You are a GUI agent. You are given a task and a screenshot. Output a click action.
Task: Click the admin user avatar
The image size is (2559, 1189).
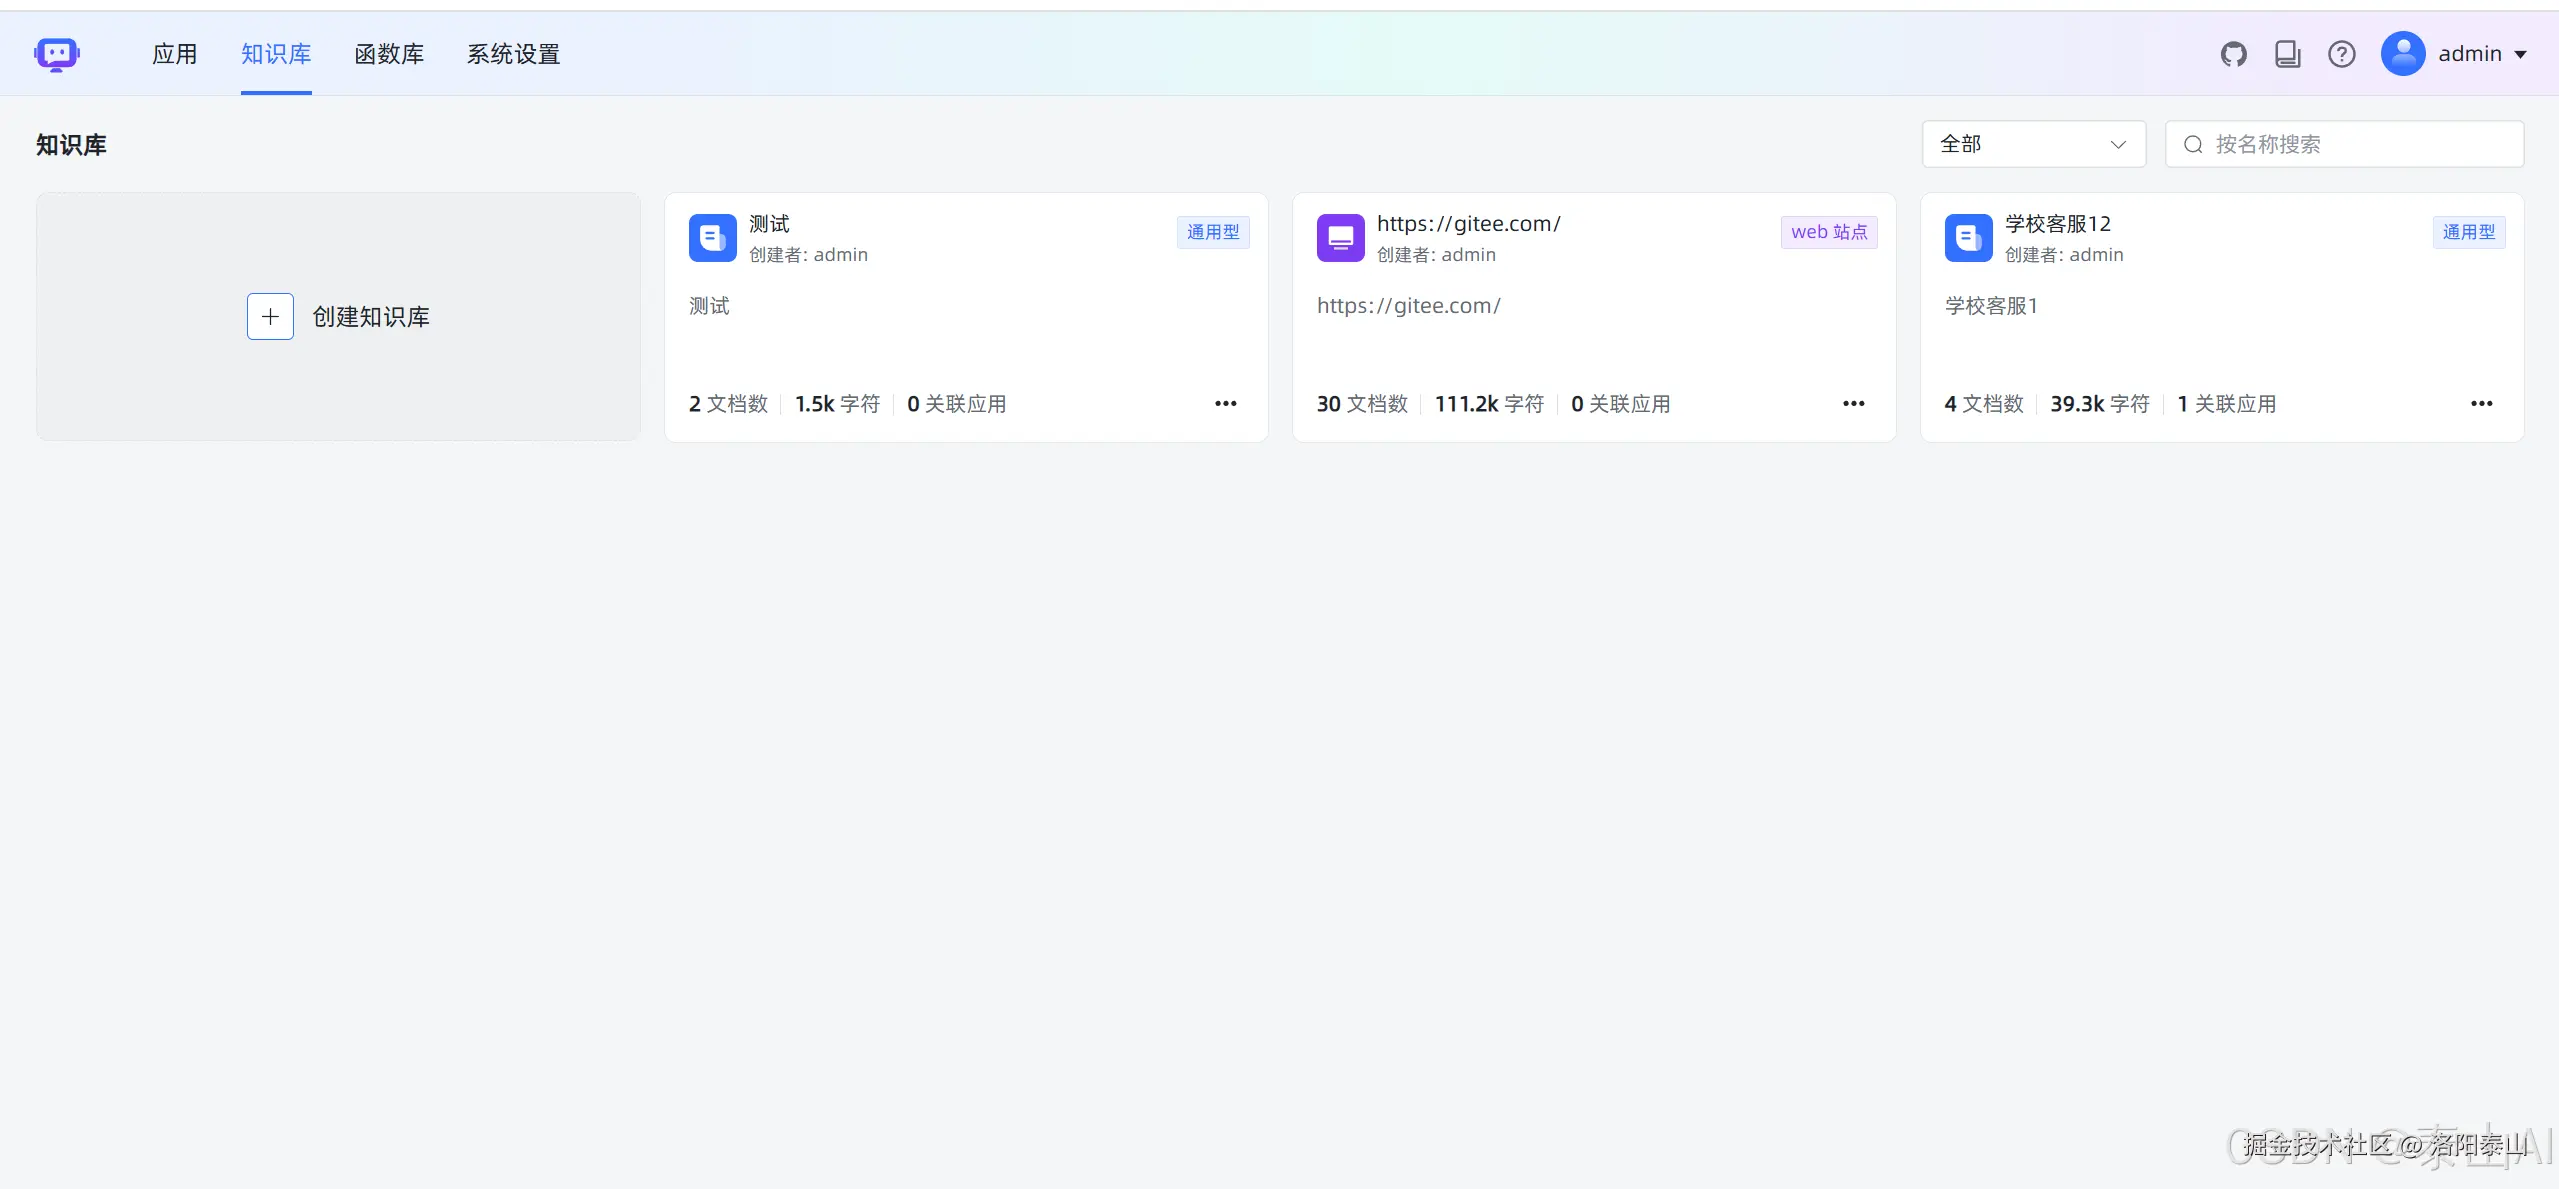2402,54
